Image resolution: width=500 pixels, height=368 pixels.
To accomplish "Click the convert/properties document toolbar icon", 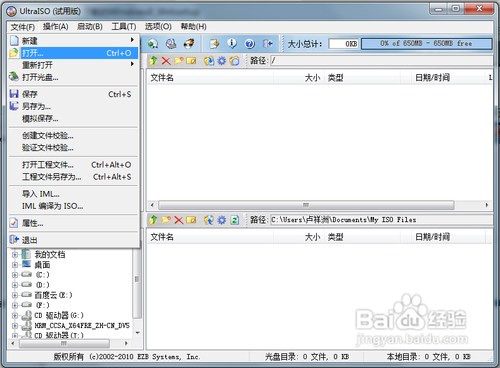I will pos(214,44).
